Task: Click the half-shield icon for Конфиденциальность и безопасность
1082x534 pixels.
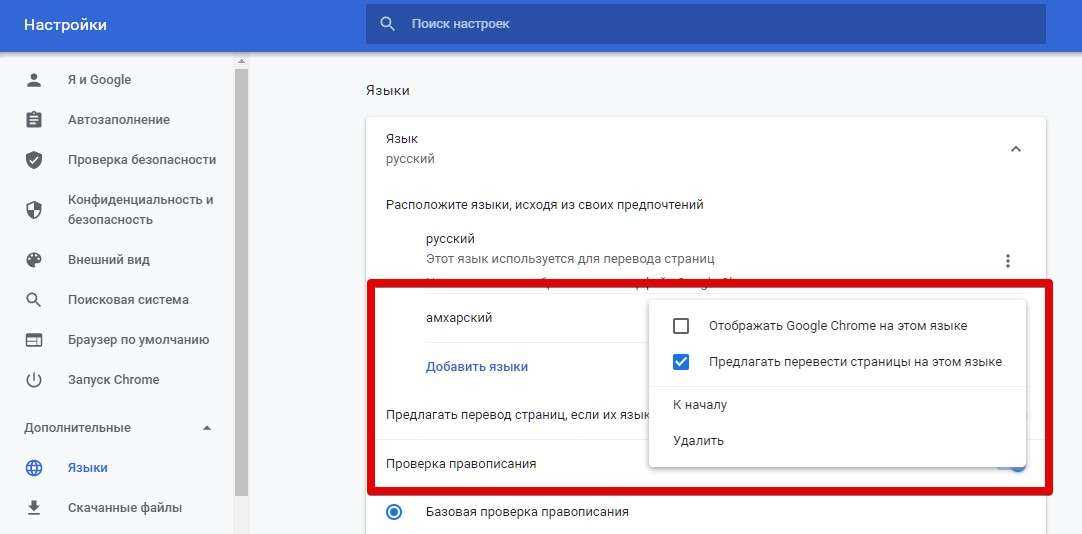Action: [33, 210]
